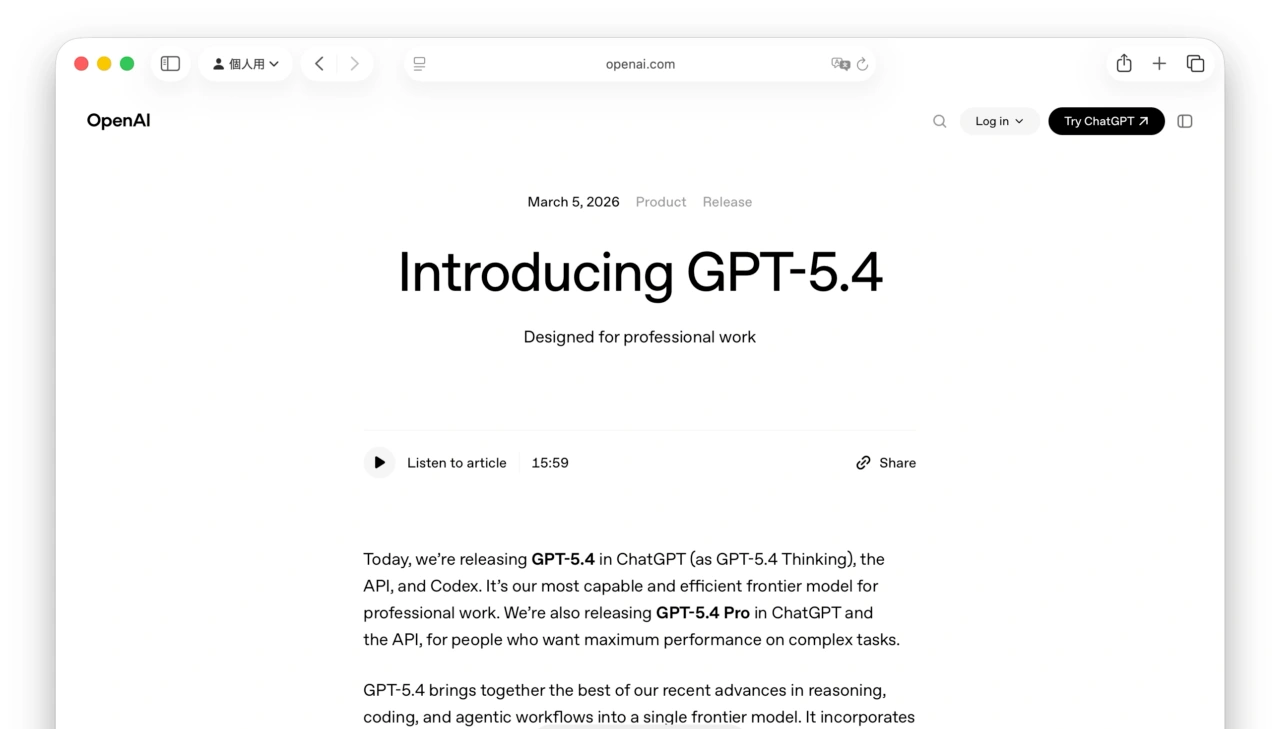Reload the openai.com page
Screen dimensions: 1280x729
(862, 63)
